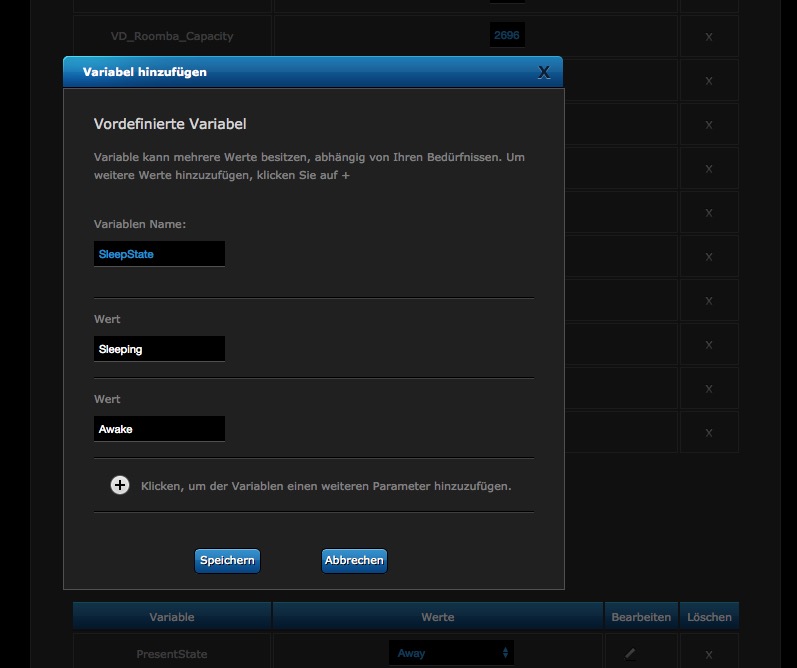This screenshot has height=668, width=797.
Task: Click the VD_Roomba_Capacity variable name
Action: click(172, 36)
